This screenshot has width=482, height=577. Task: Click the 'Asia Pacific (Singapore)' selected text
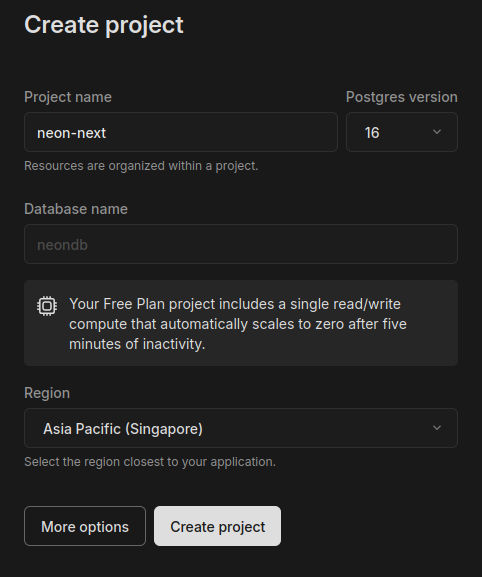123,429
